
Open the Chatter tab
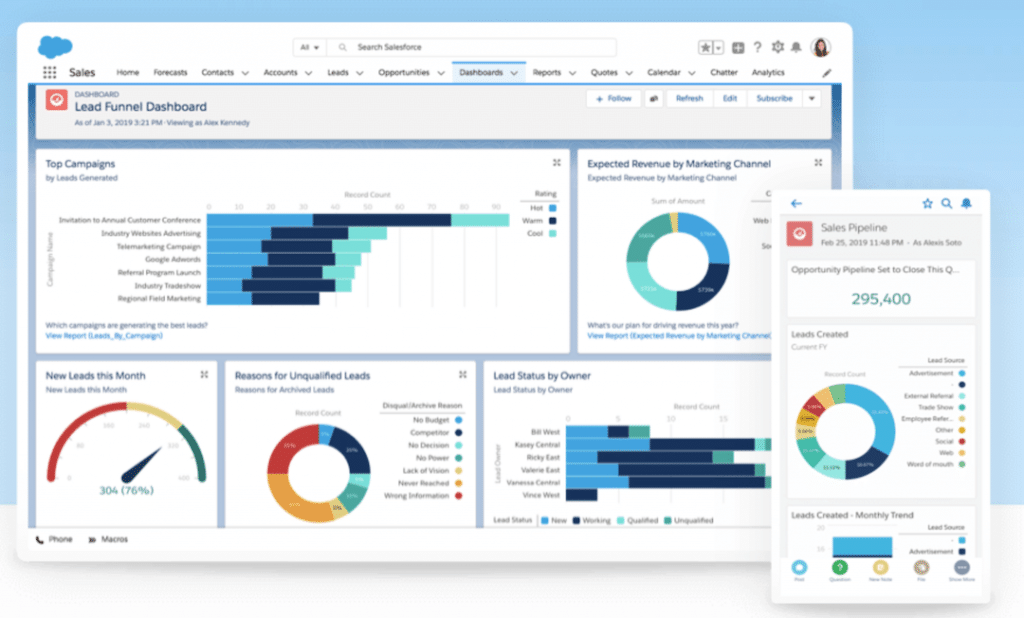click(x=724, y=73)
